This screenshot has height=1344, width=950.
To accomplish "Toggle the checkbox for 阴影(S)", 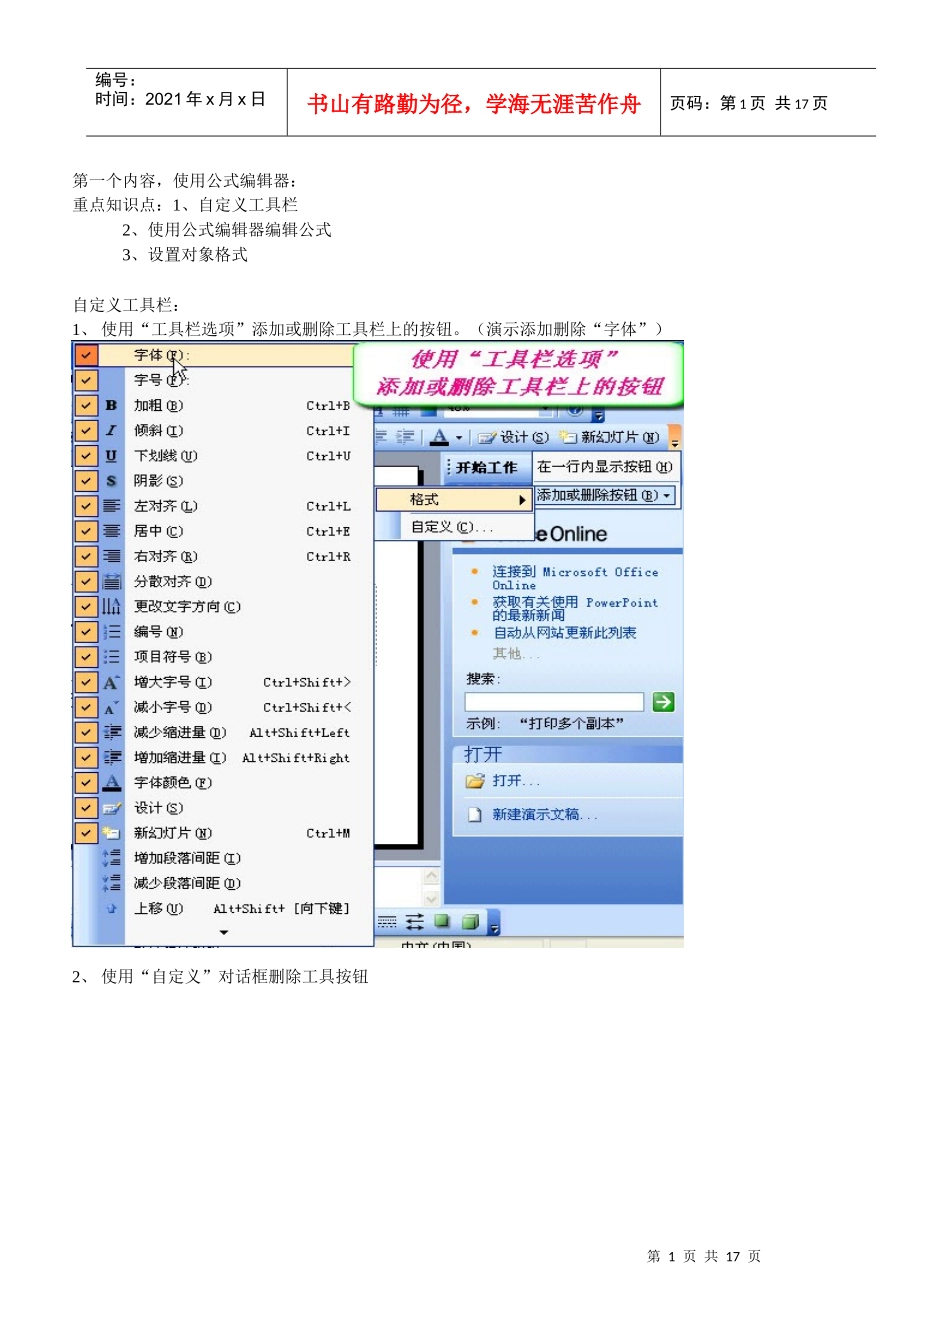I will pyautogui.click(x=87, y=481).
